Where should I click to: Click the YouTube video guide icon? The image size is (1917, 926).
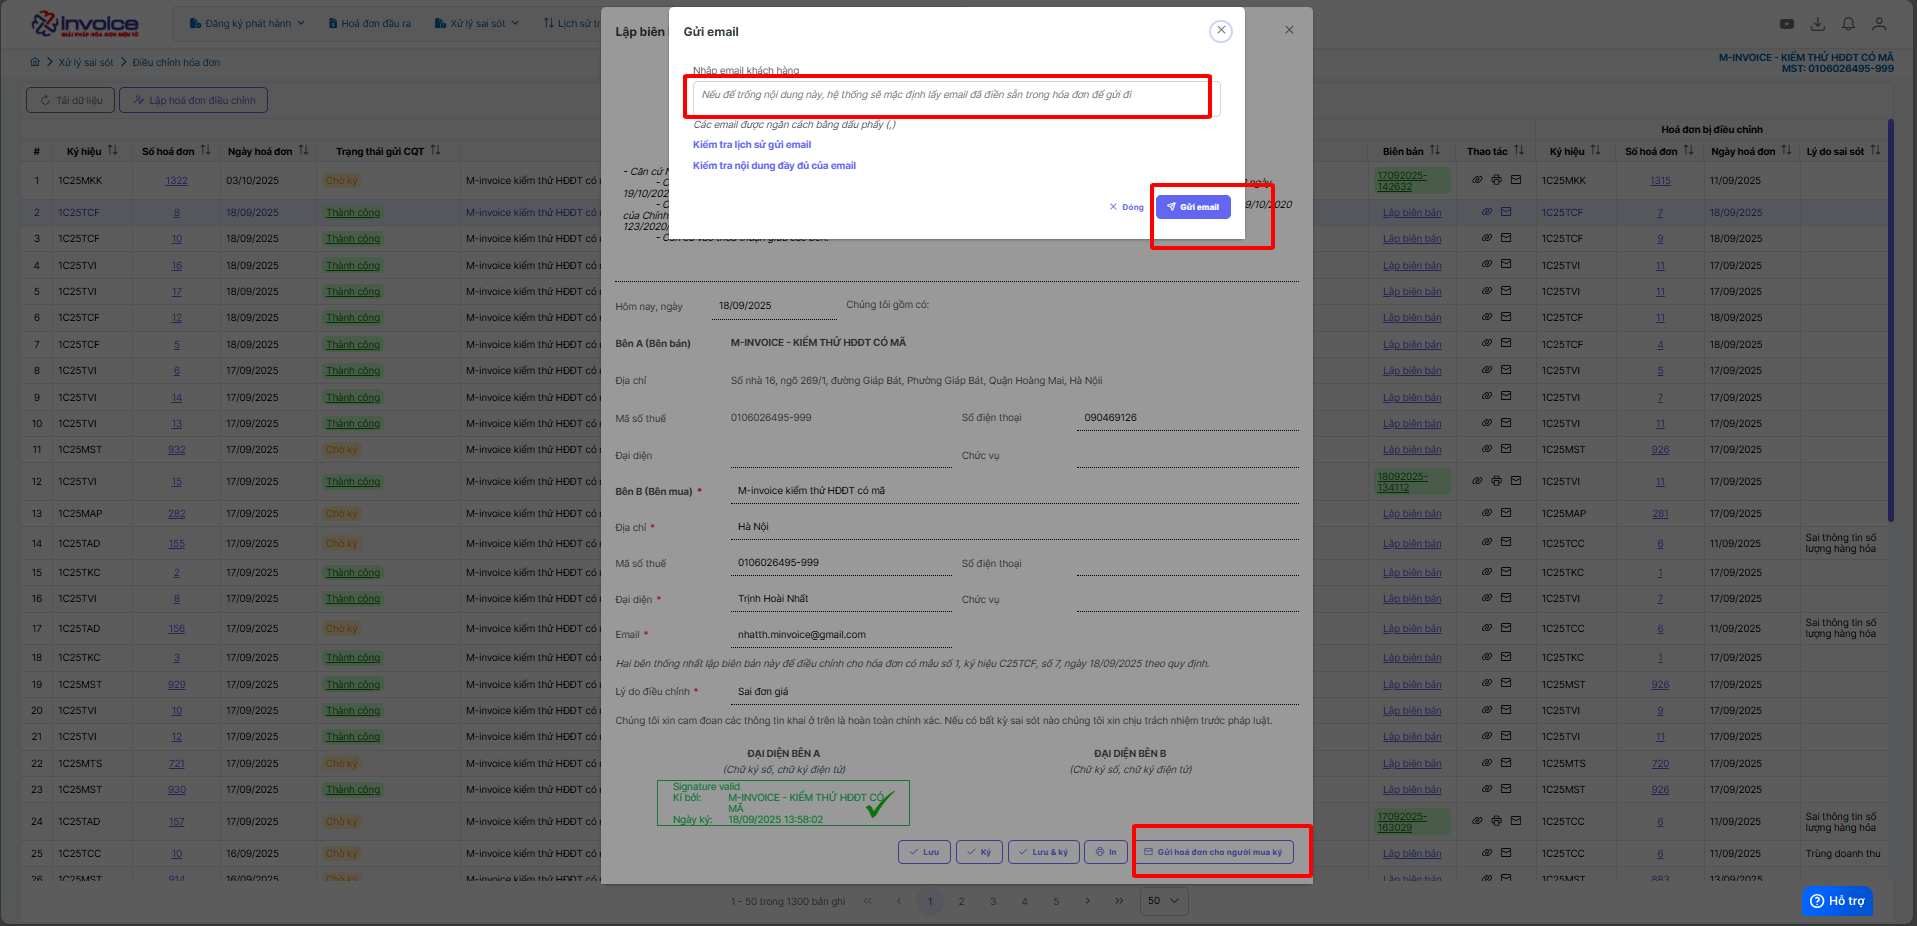point(1786,24)
